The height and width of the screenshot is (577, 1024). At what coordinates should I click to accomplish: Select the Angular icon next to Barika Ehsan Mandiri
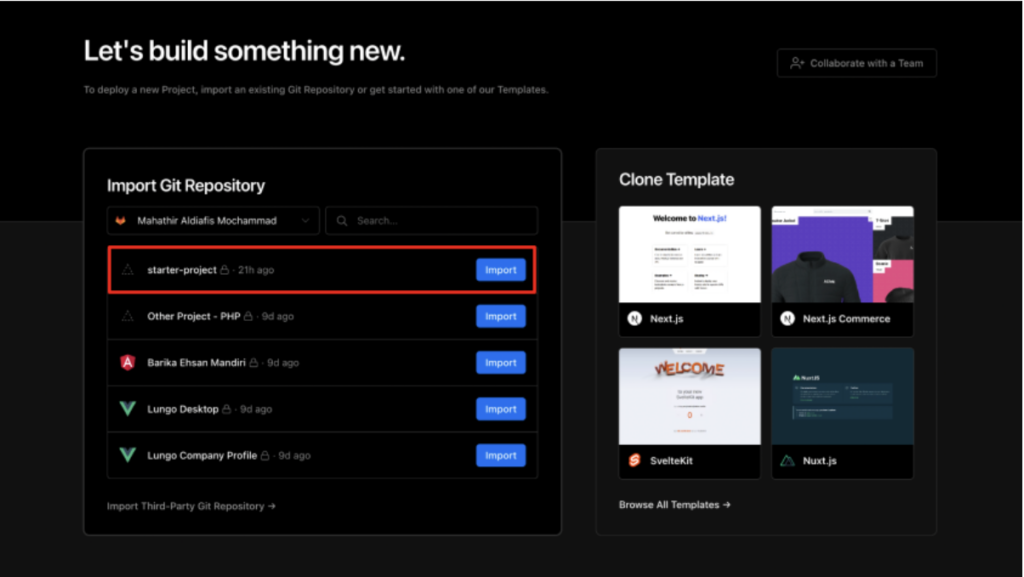point(126,362)
